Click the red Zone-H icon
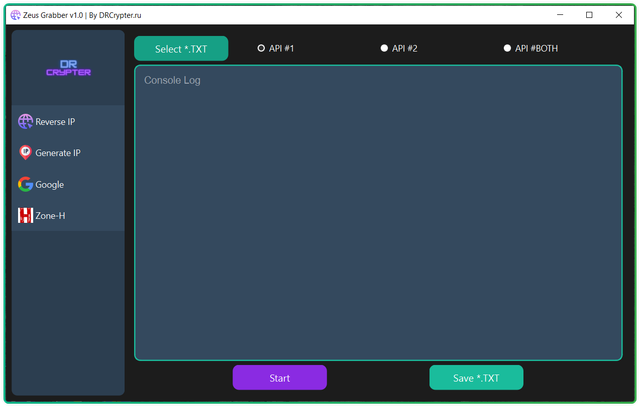This screenshot has height=407, width=640. pos(25,215)
